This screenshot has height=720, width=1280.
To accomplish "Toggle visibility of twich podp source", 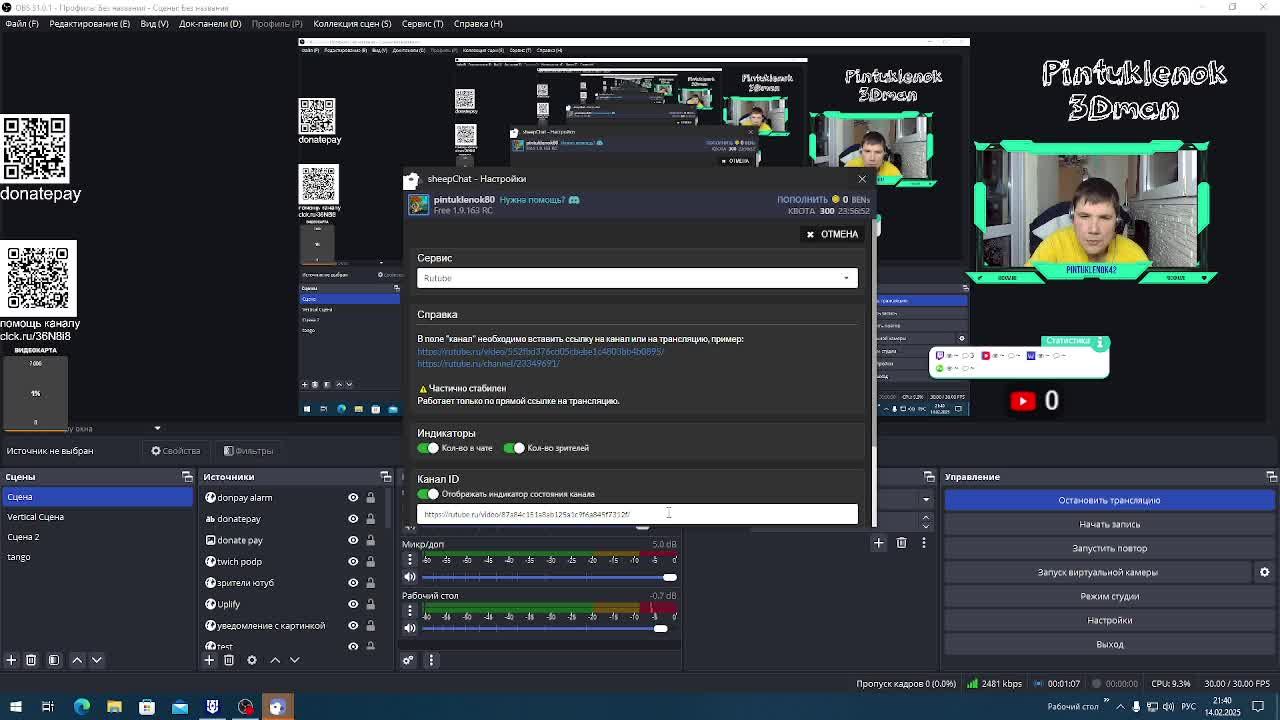I will coord(353,562).
